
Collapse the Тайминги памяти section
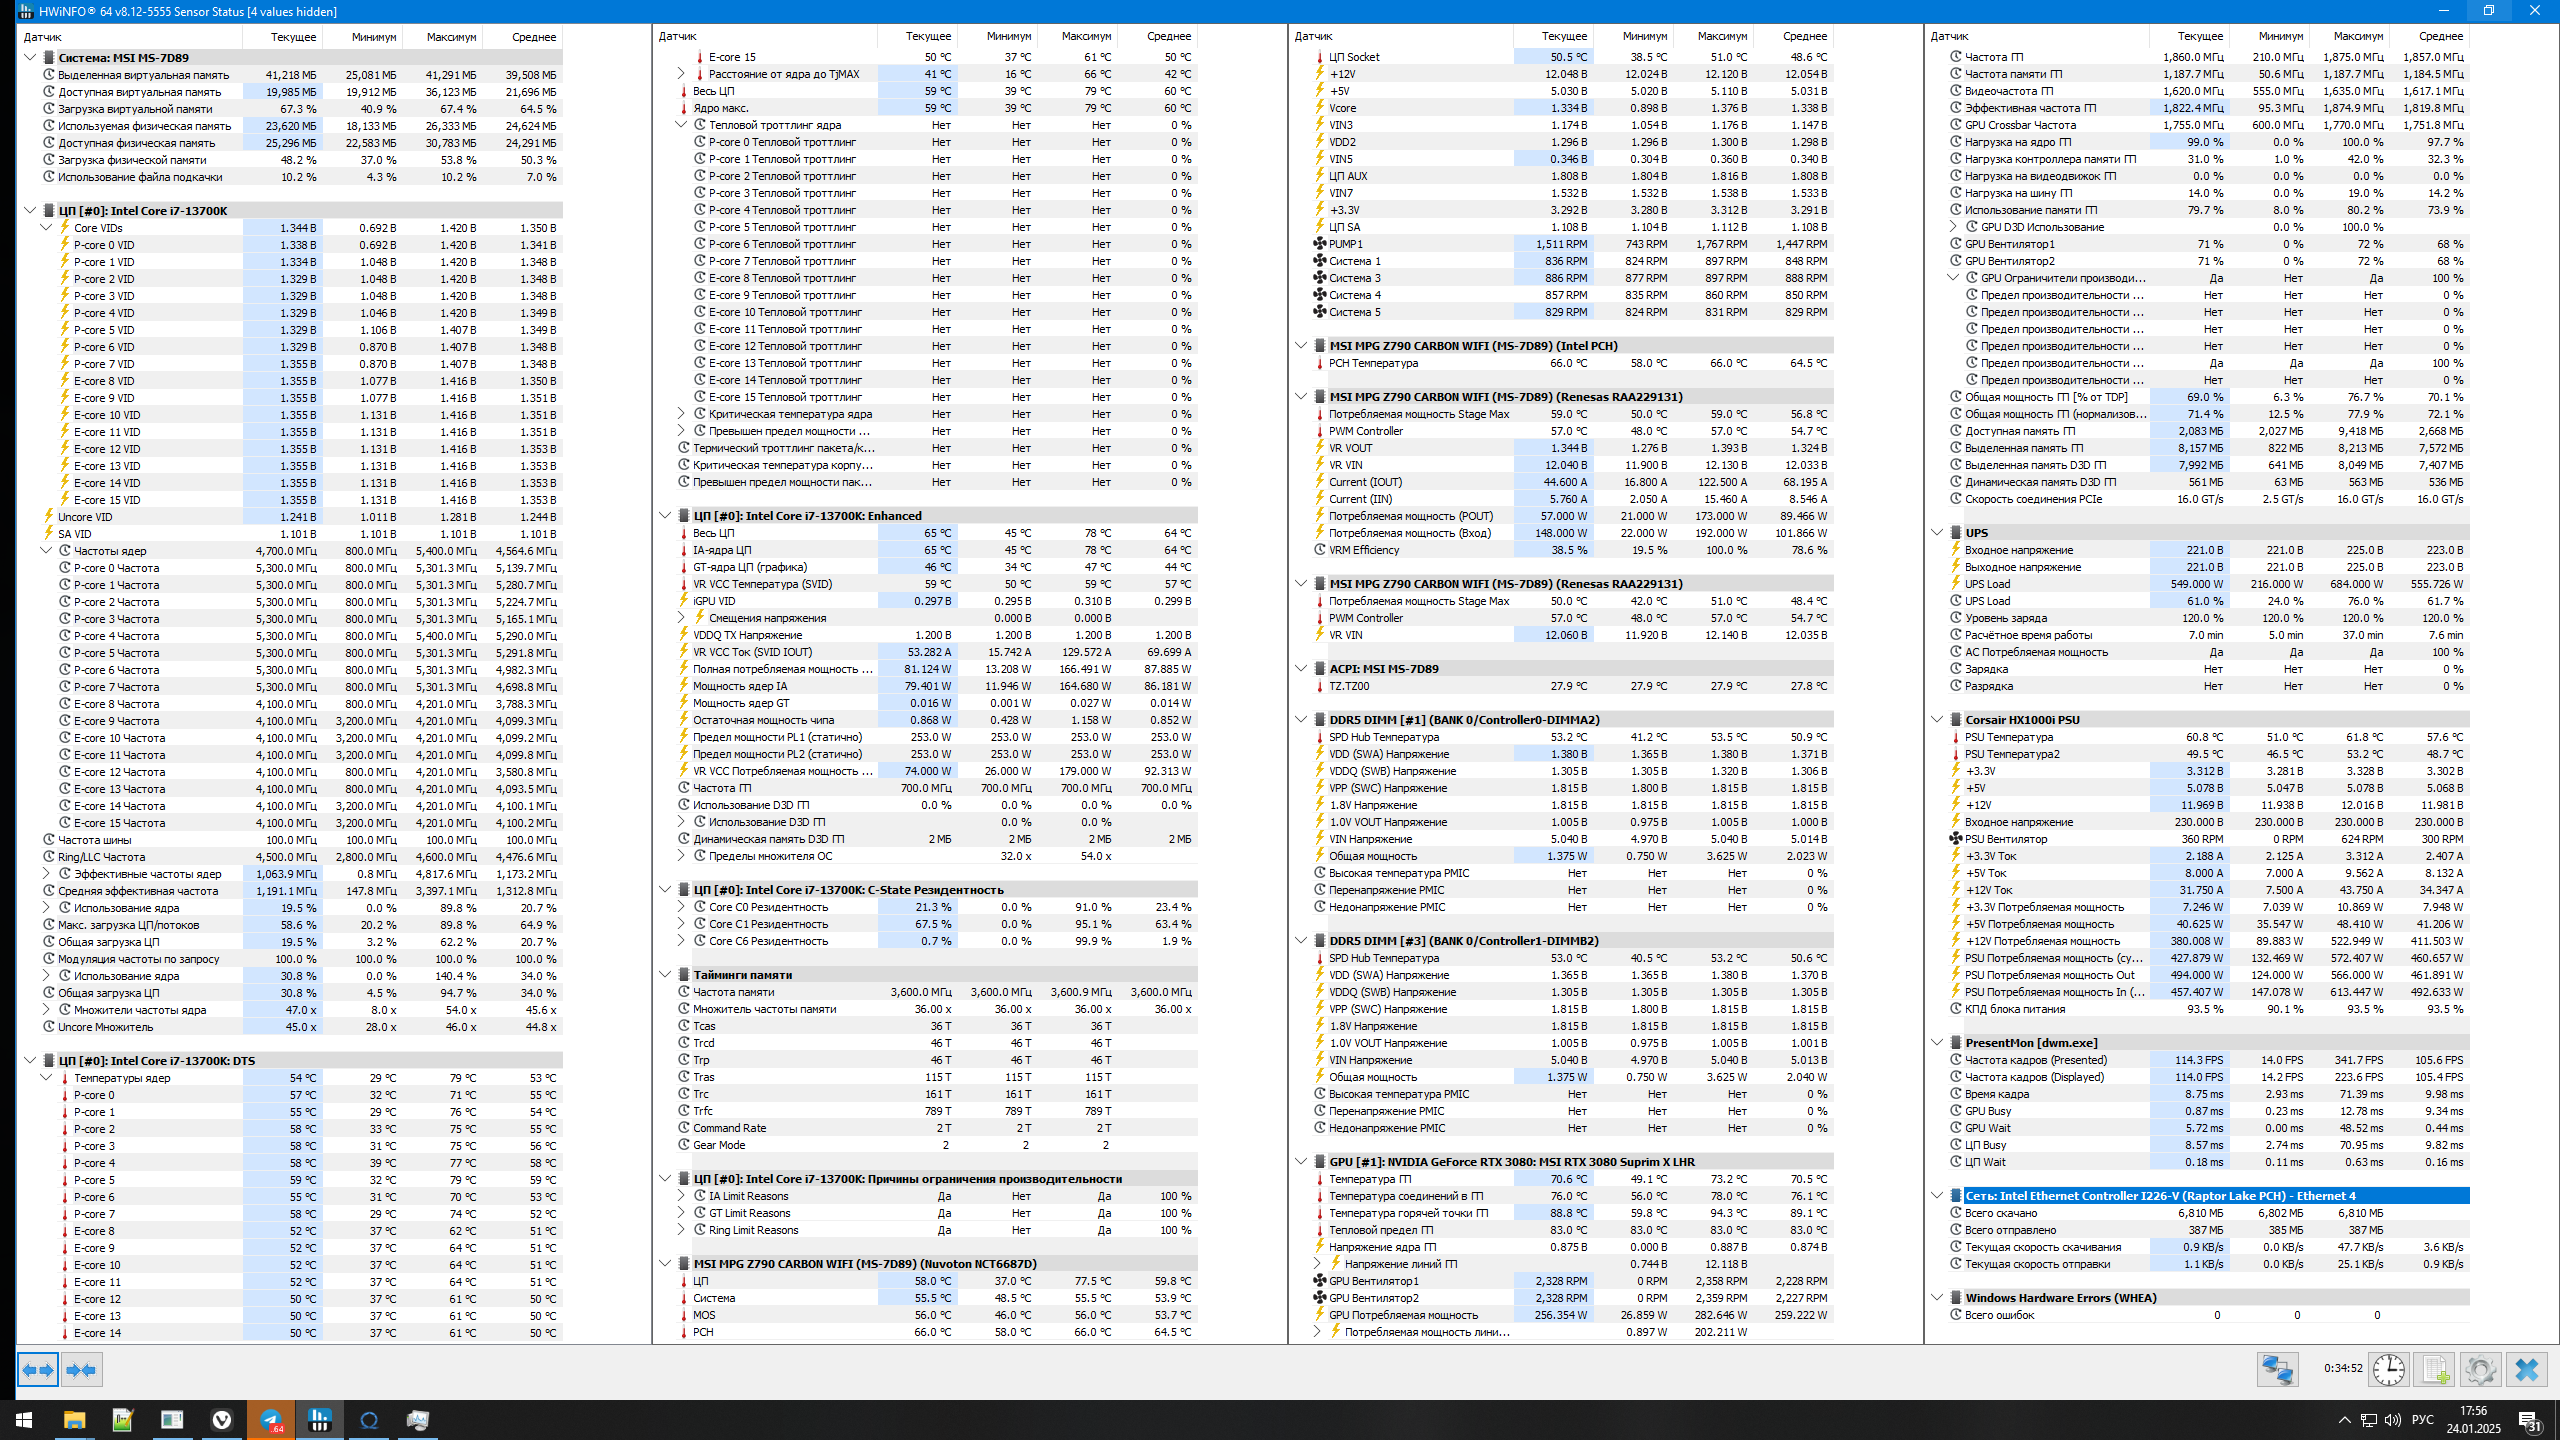coord(665,975)
